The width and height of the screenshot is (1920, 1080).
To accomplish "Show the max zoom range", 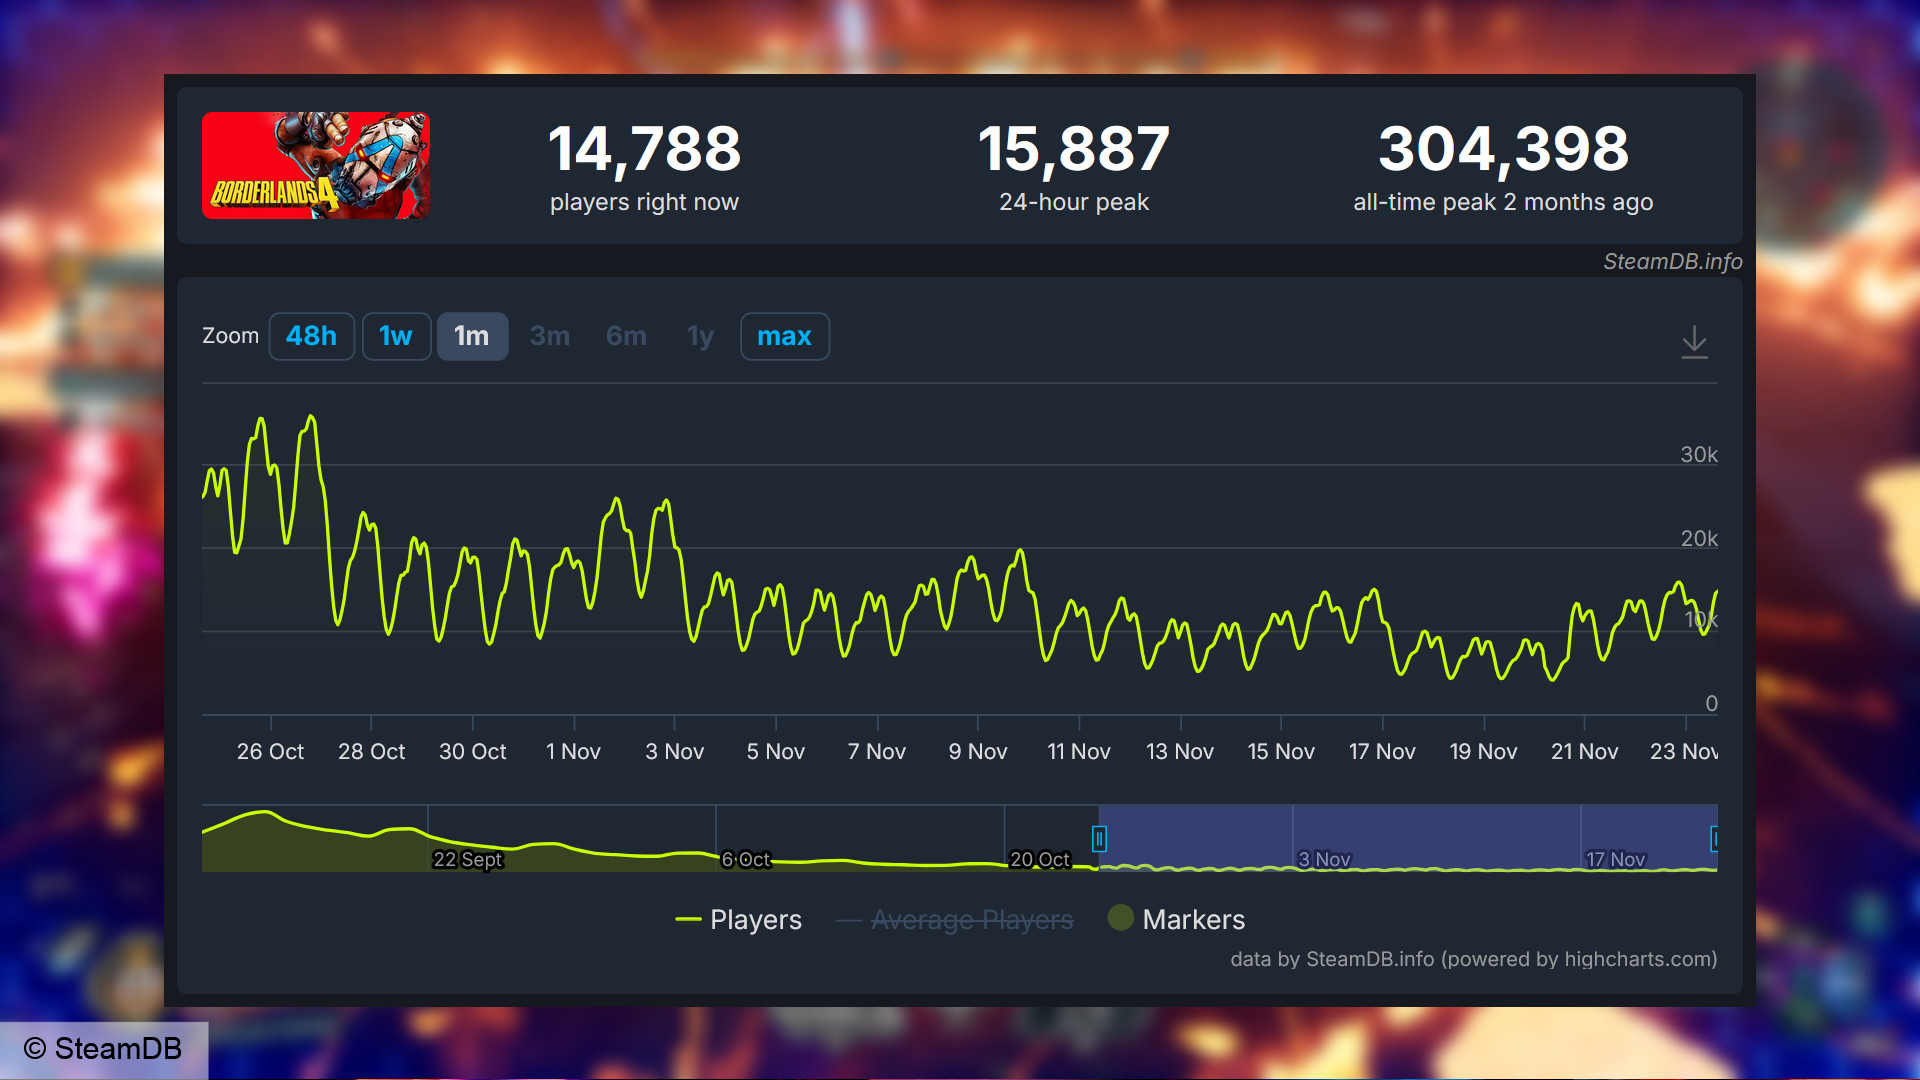I will (785, 336).
